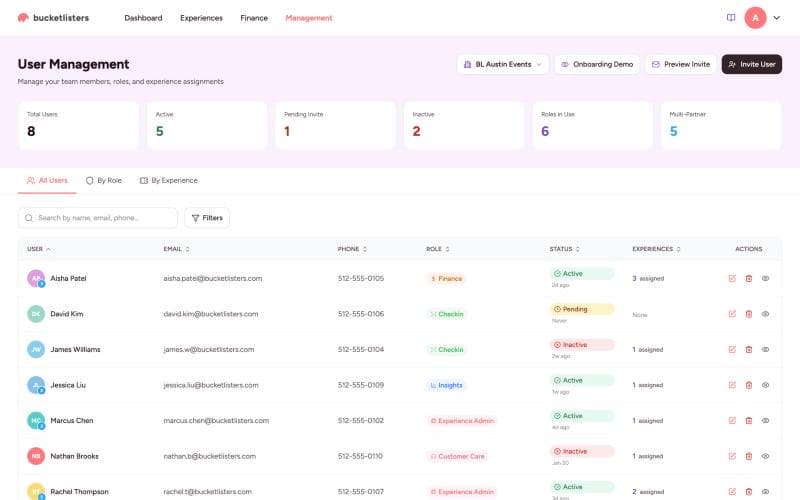800x500 pixels.
Task: Expand the account menu chevron
Action: (x=777, y=18)
